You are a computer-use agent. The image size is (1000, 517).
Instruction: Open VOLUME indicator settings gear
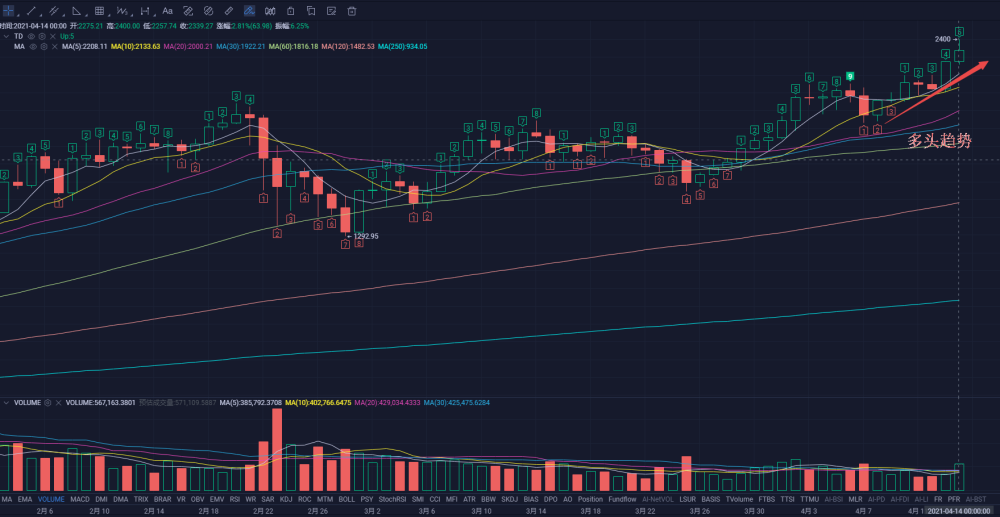tap(47, 403)
